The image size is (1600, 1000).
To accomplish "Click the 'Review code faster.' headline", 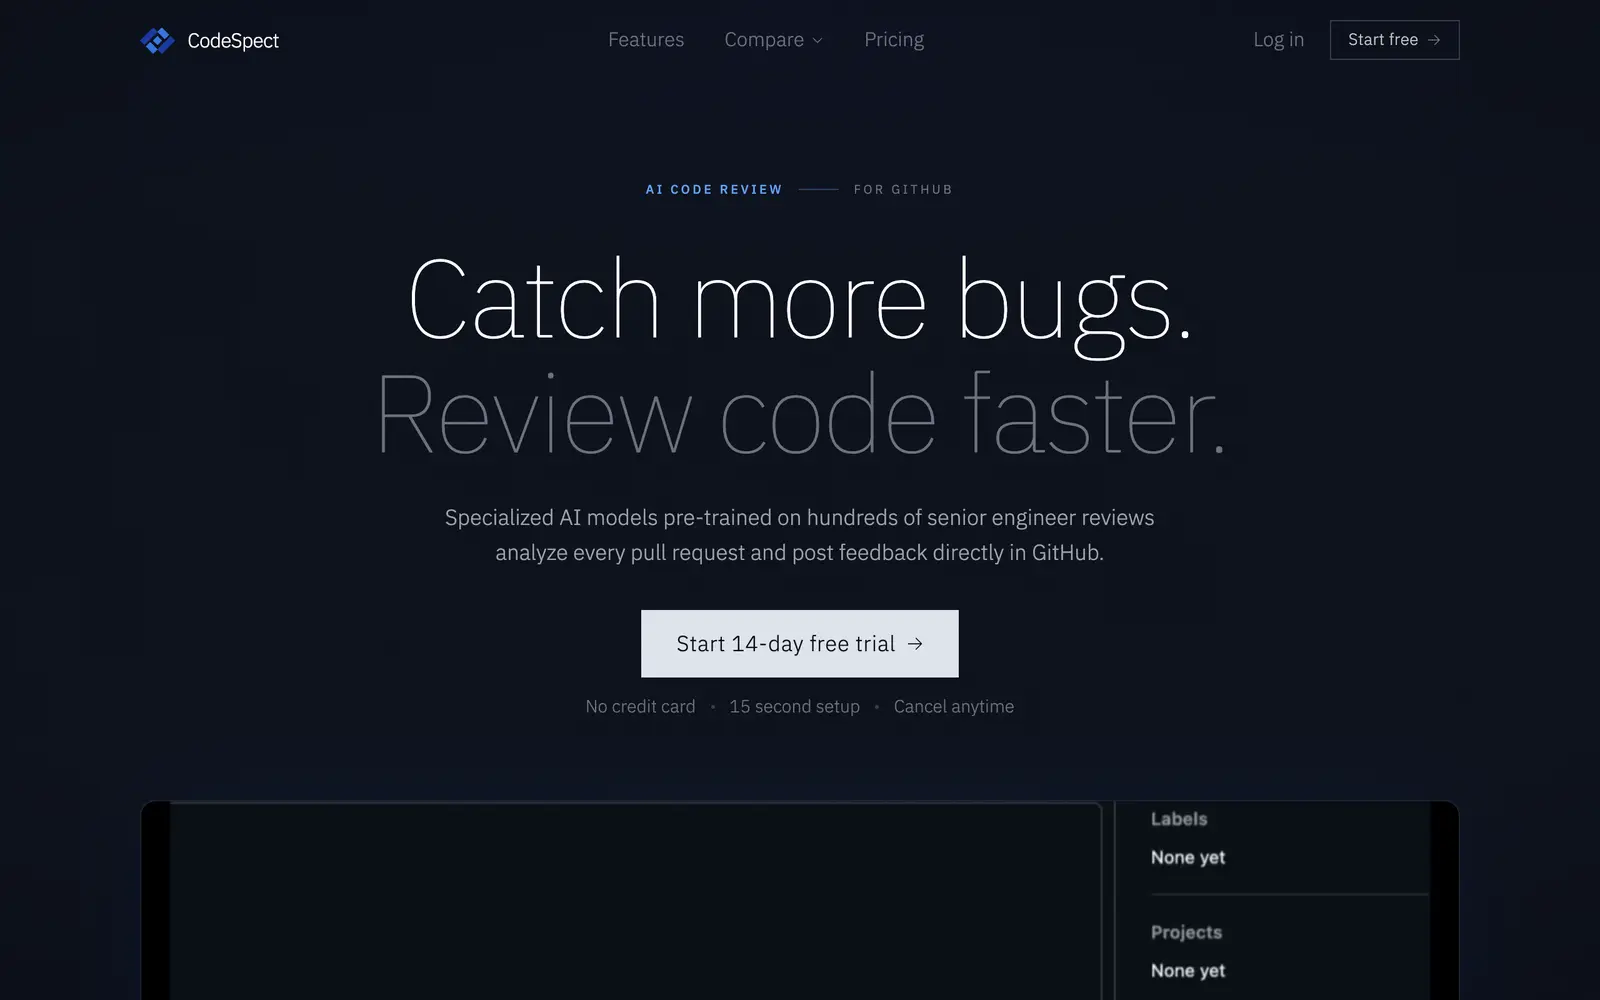I will point(800,415).
